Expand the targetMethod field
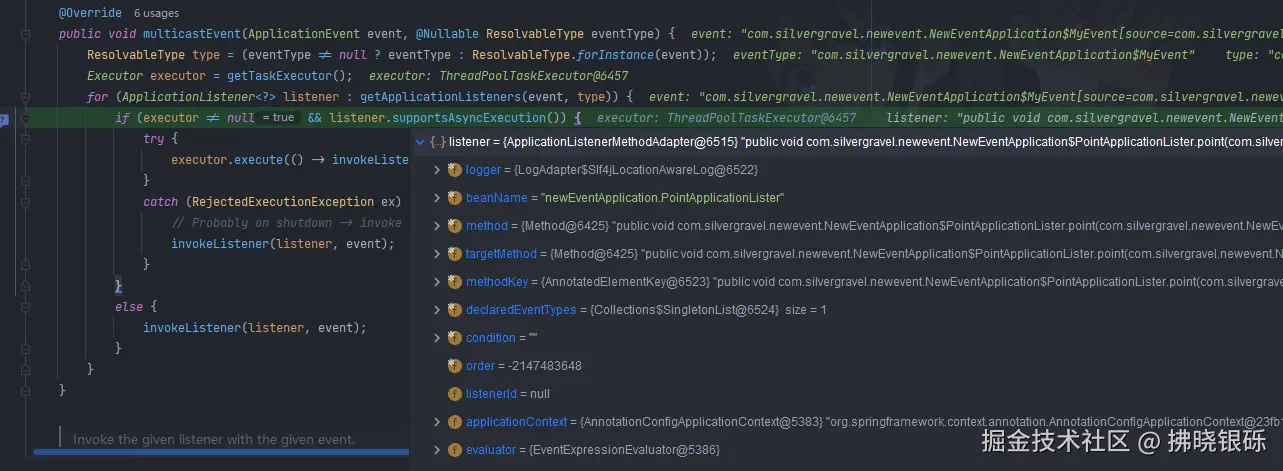Screen dimensions: 1283x471 tap(437, 254)
